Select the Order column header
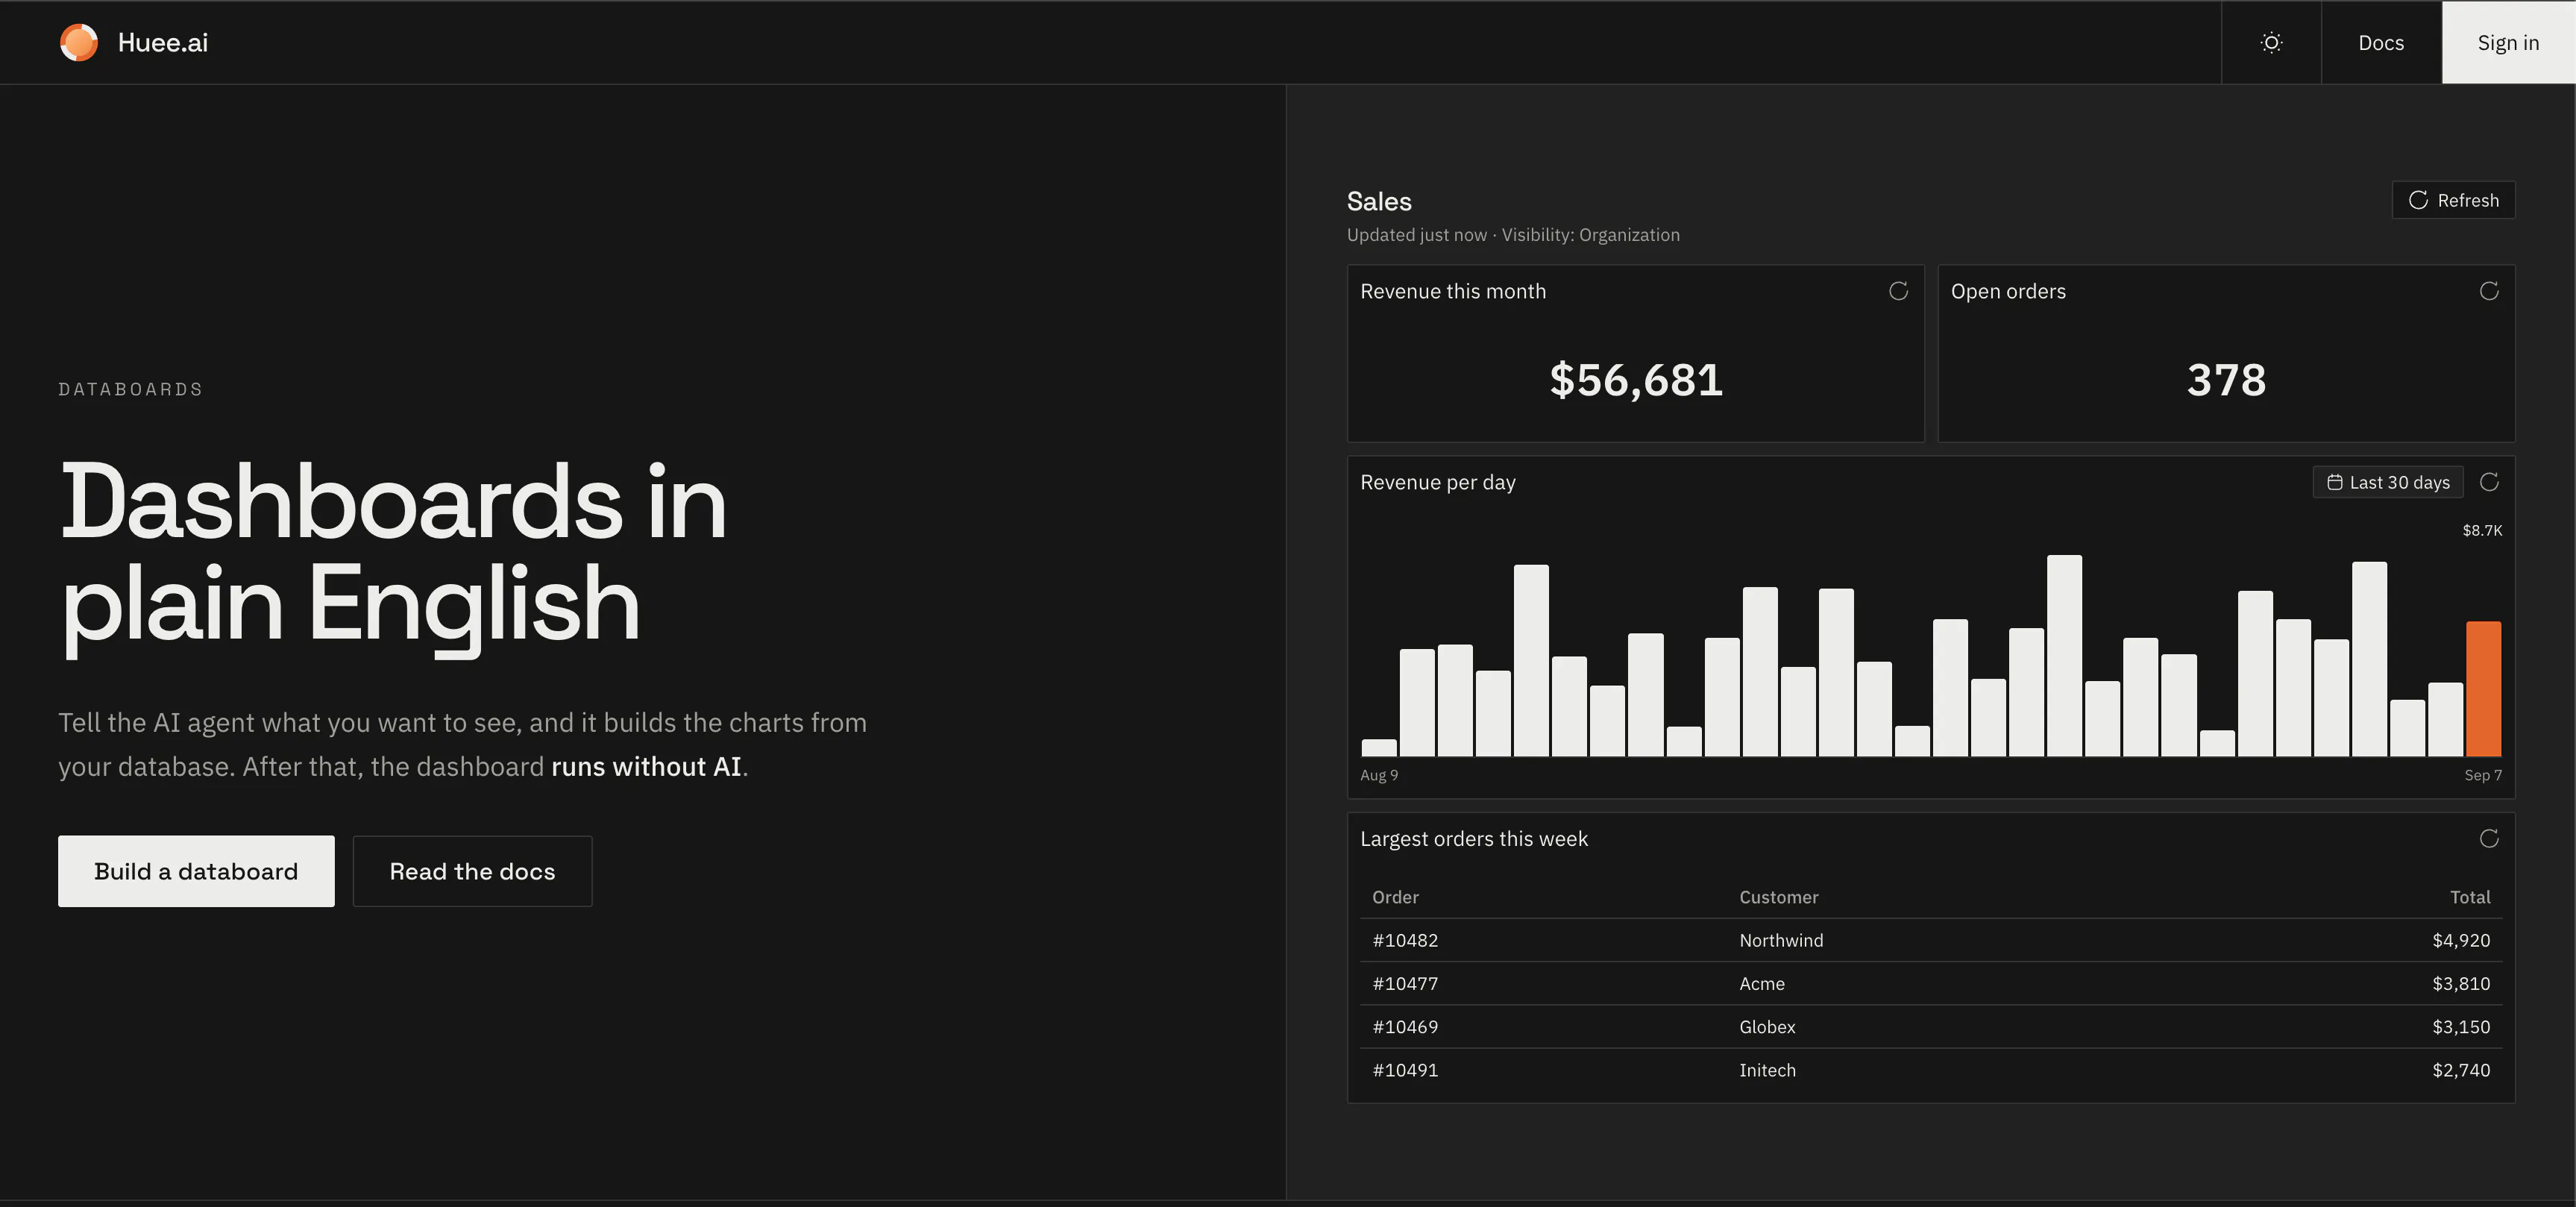2576x1207 pixels. (1395, 897)
